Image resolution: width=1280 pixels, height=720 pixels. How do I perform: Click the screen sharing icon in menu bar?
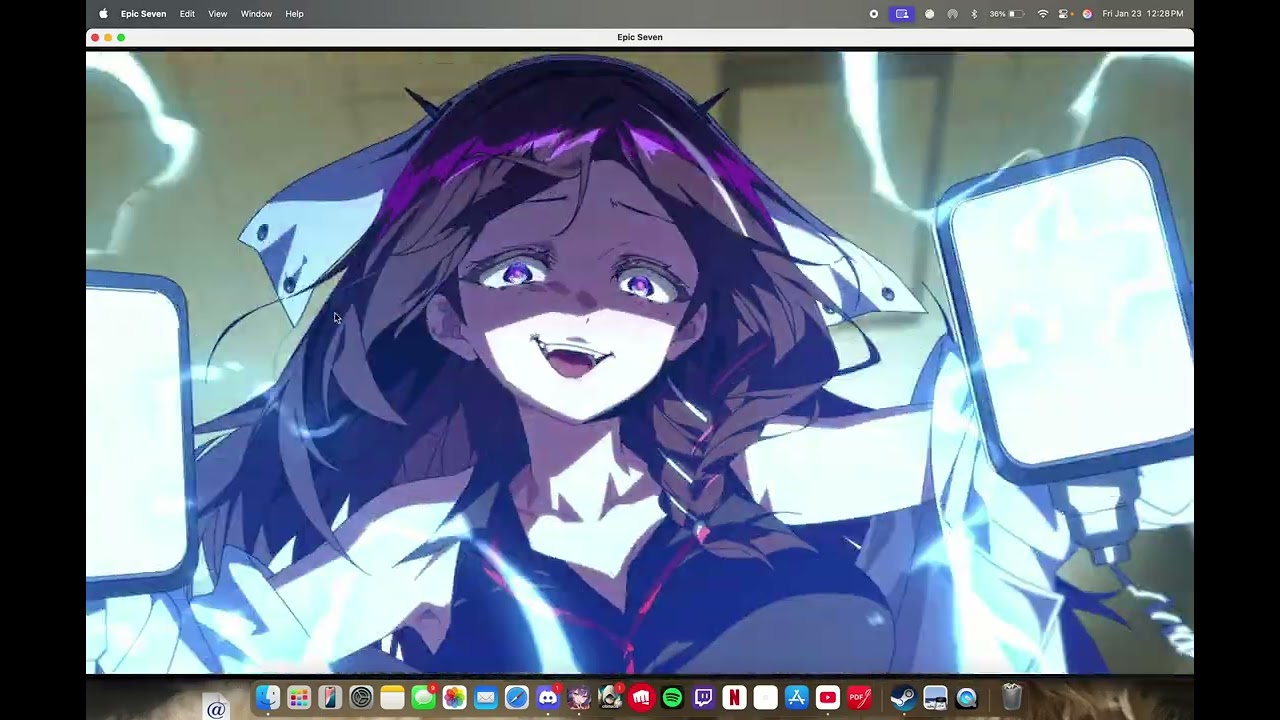(902, 14)
